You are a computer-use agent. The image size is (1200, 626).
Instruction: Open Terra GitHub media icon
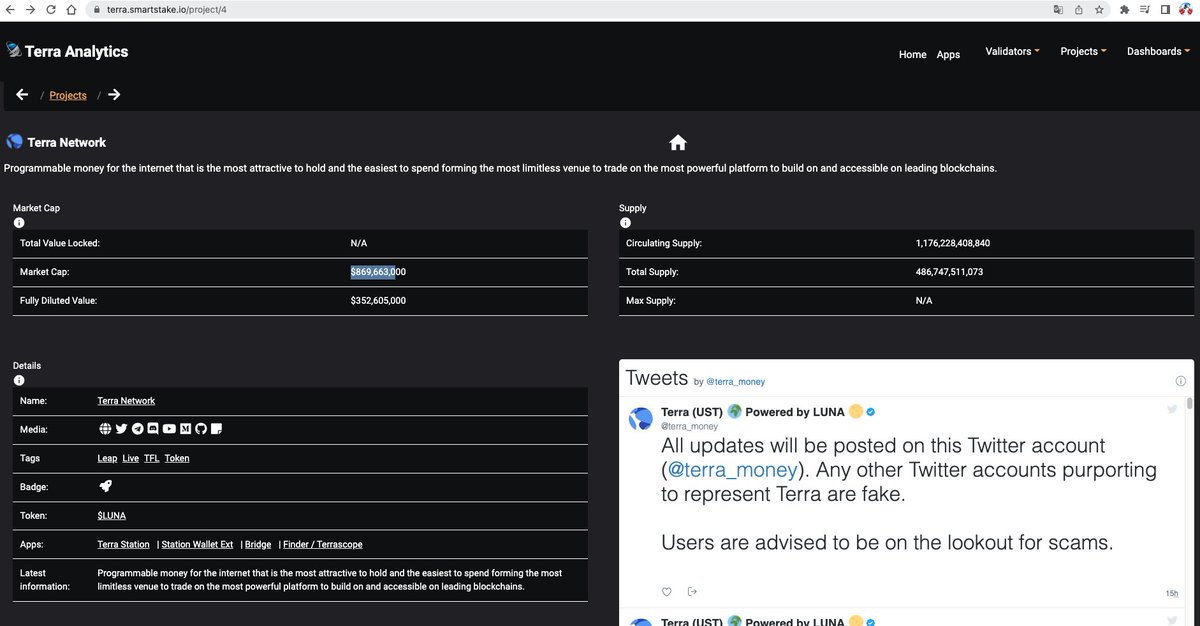coord(200,429)
